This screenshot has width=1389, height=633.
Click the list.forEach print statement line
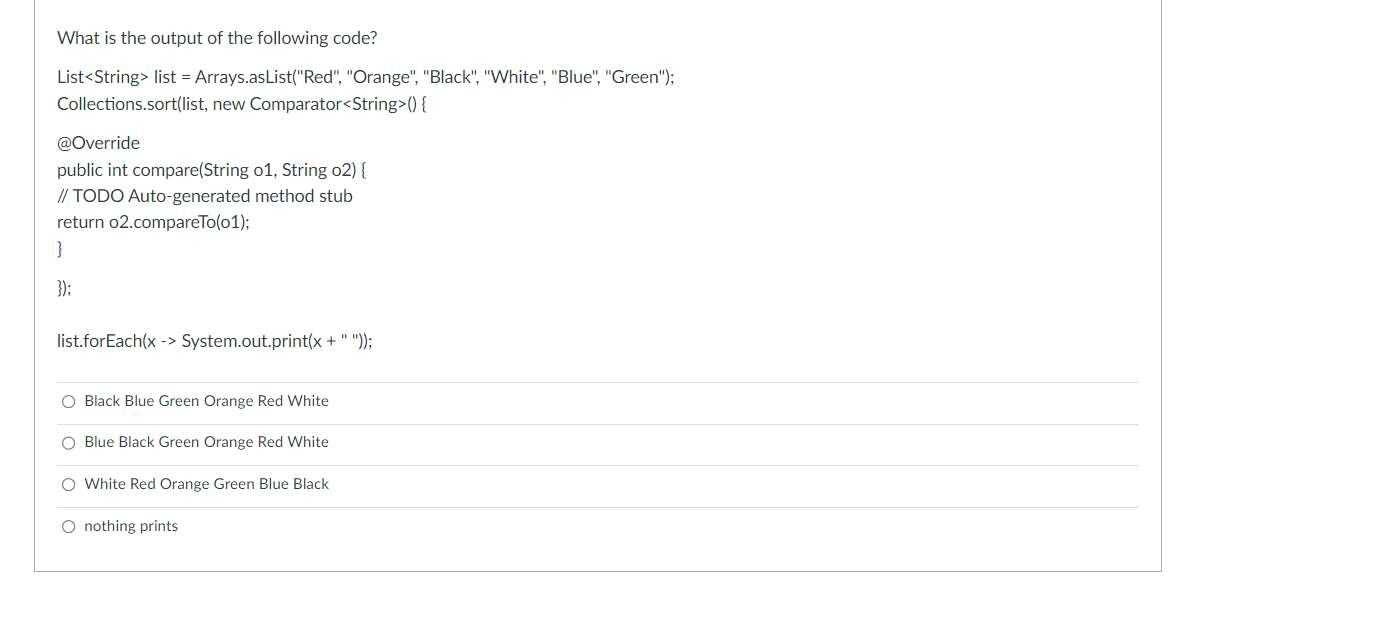coord(214,340)
